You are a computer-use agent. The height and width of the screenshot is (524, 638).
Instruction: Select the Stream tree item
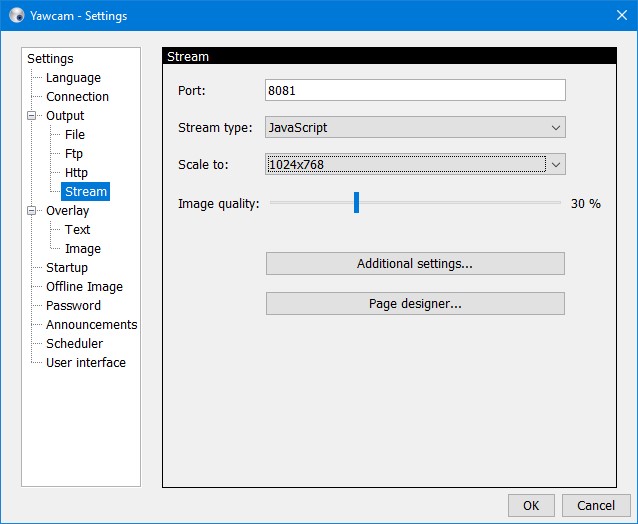(x=85, y=191)
